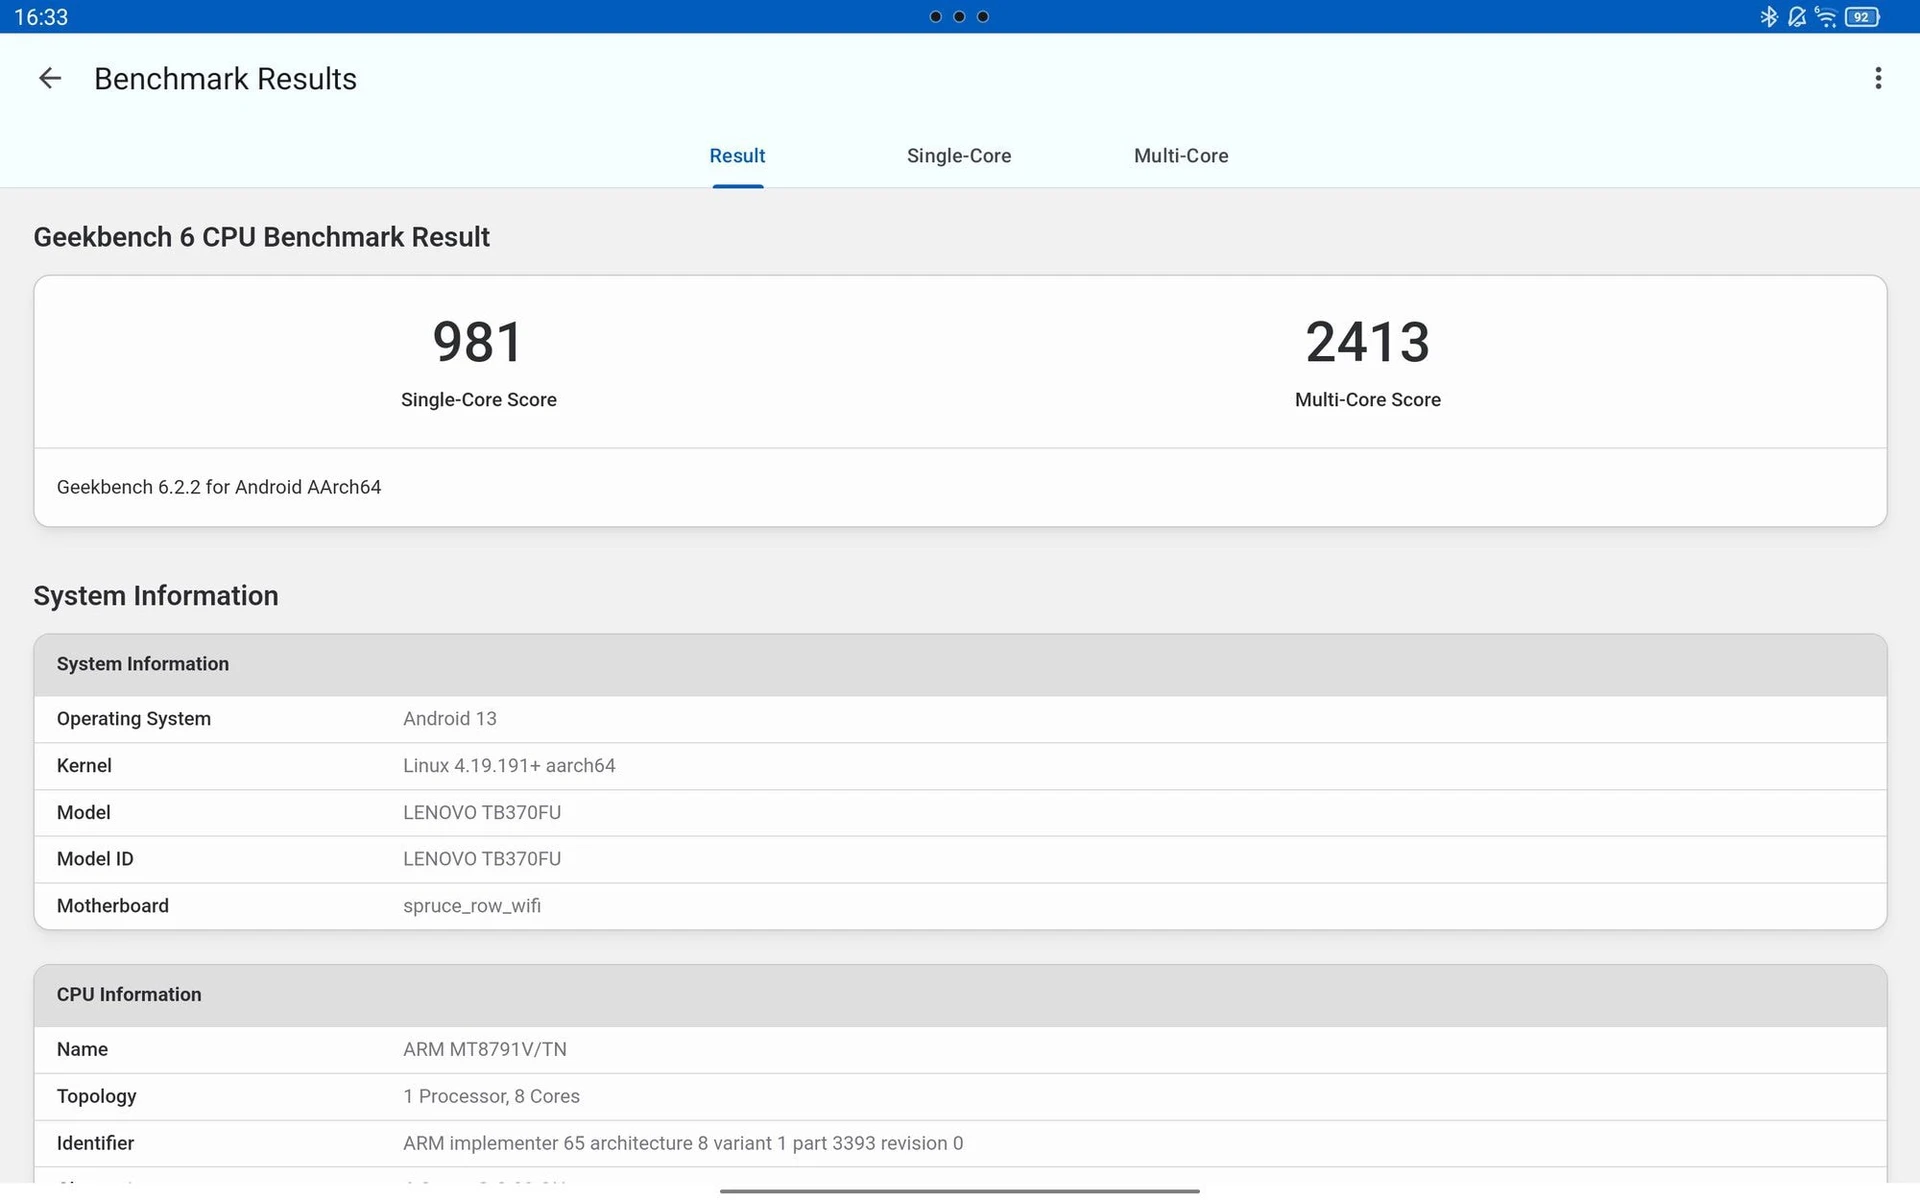This screenshot has width=1920, height=1200.
Task: Tap the Kernel row label
Action: [x=84, y=766]
